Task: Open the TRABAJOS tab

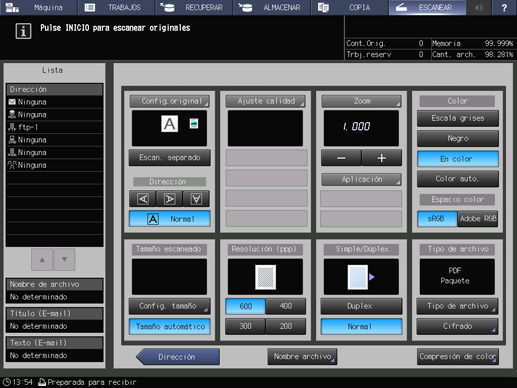Action: [117, 7]
